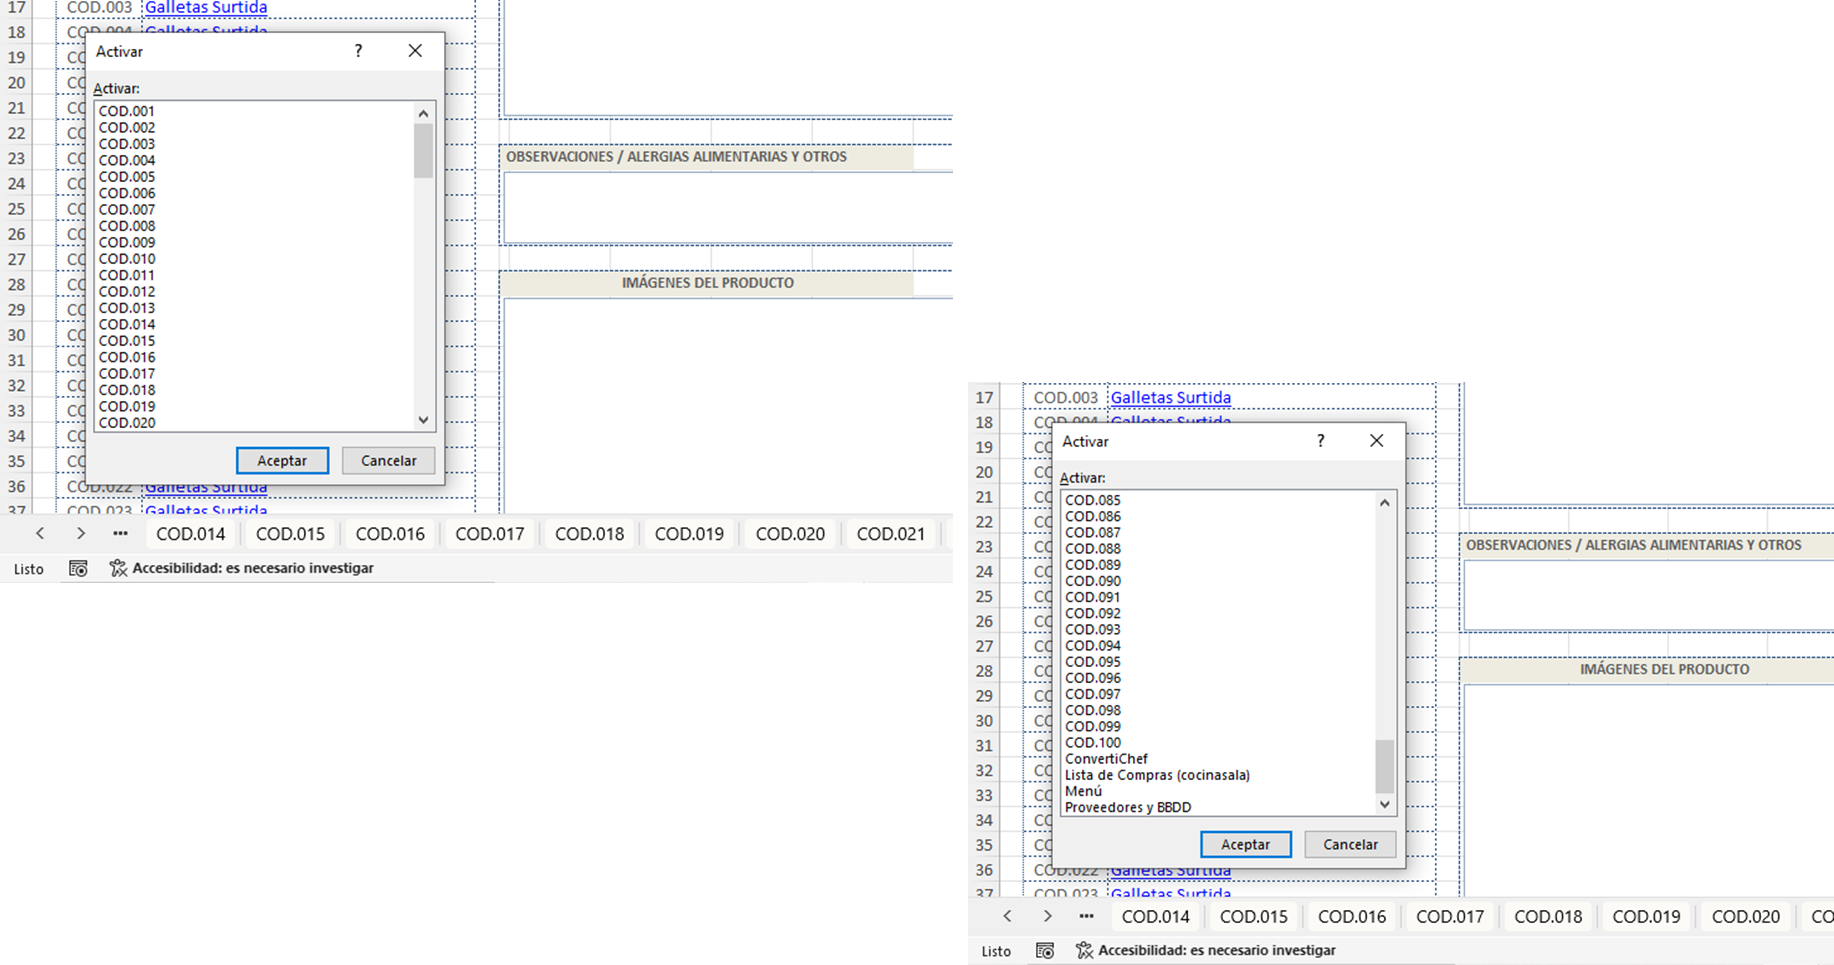Choose COD.009 in the Activar list
The image size is (1834, 965).
[x=127, y=242]
